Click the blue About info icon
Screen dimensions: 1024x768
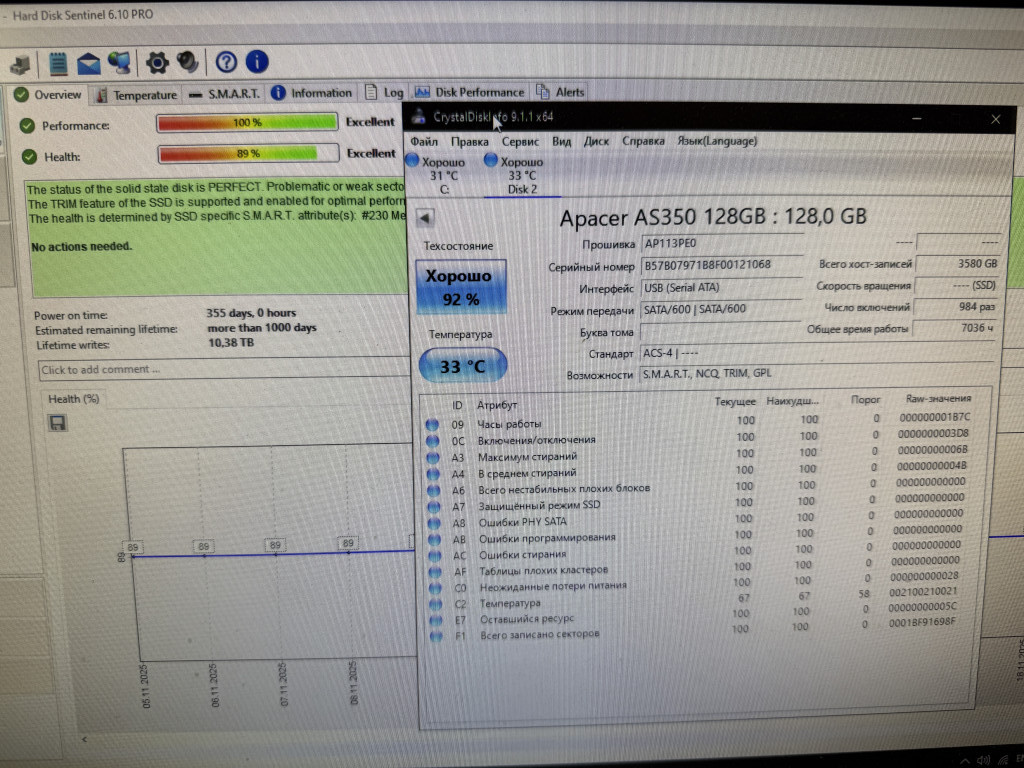click(257, 62)
